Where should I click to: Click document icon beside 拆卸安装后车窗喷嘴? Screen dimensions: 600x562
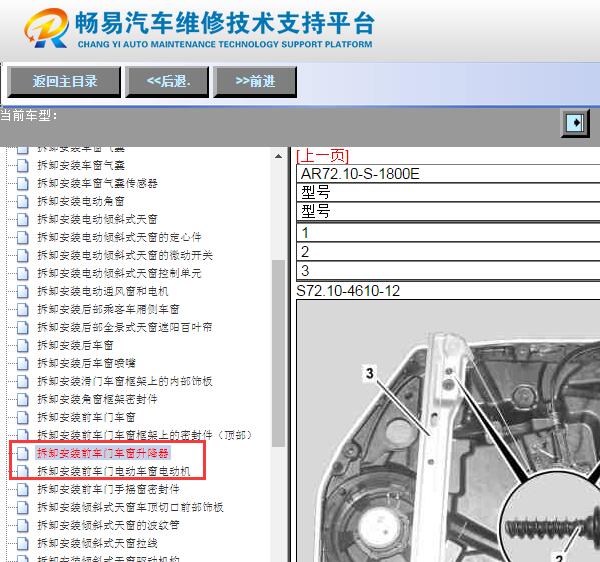click(23, 363)
